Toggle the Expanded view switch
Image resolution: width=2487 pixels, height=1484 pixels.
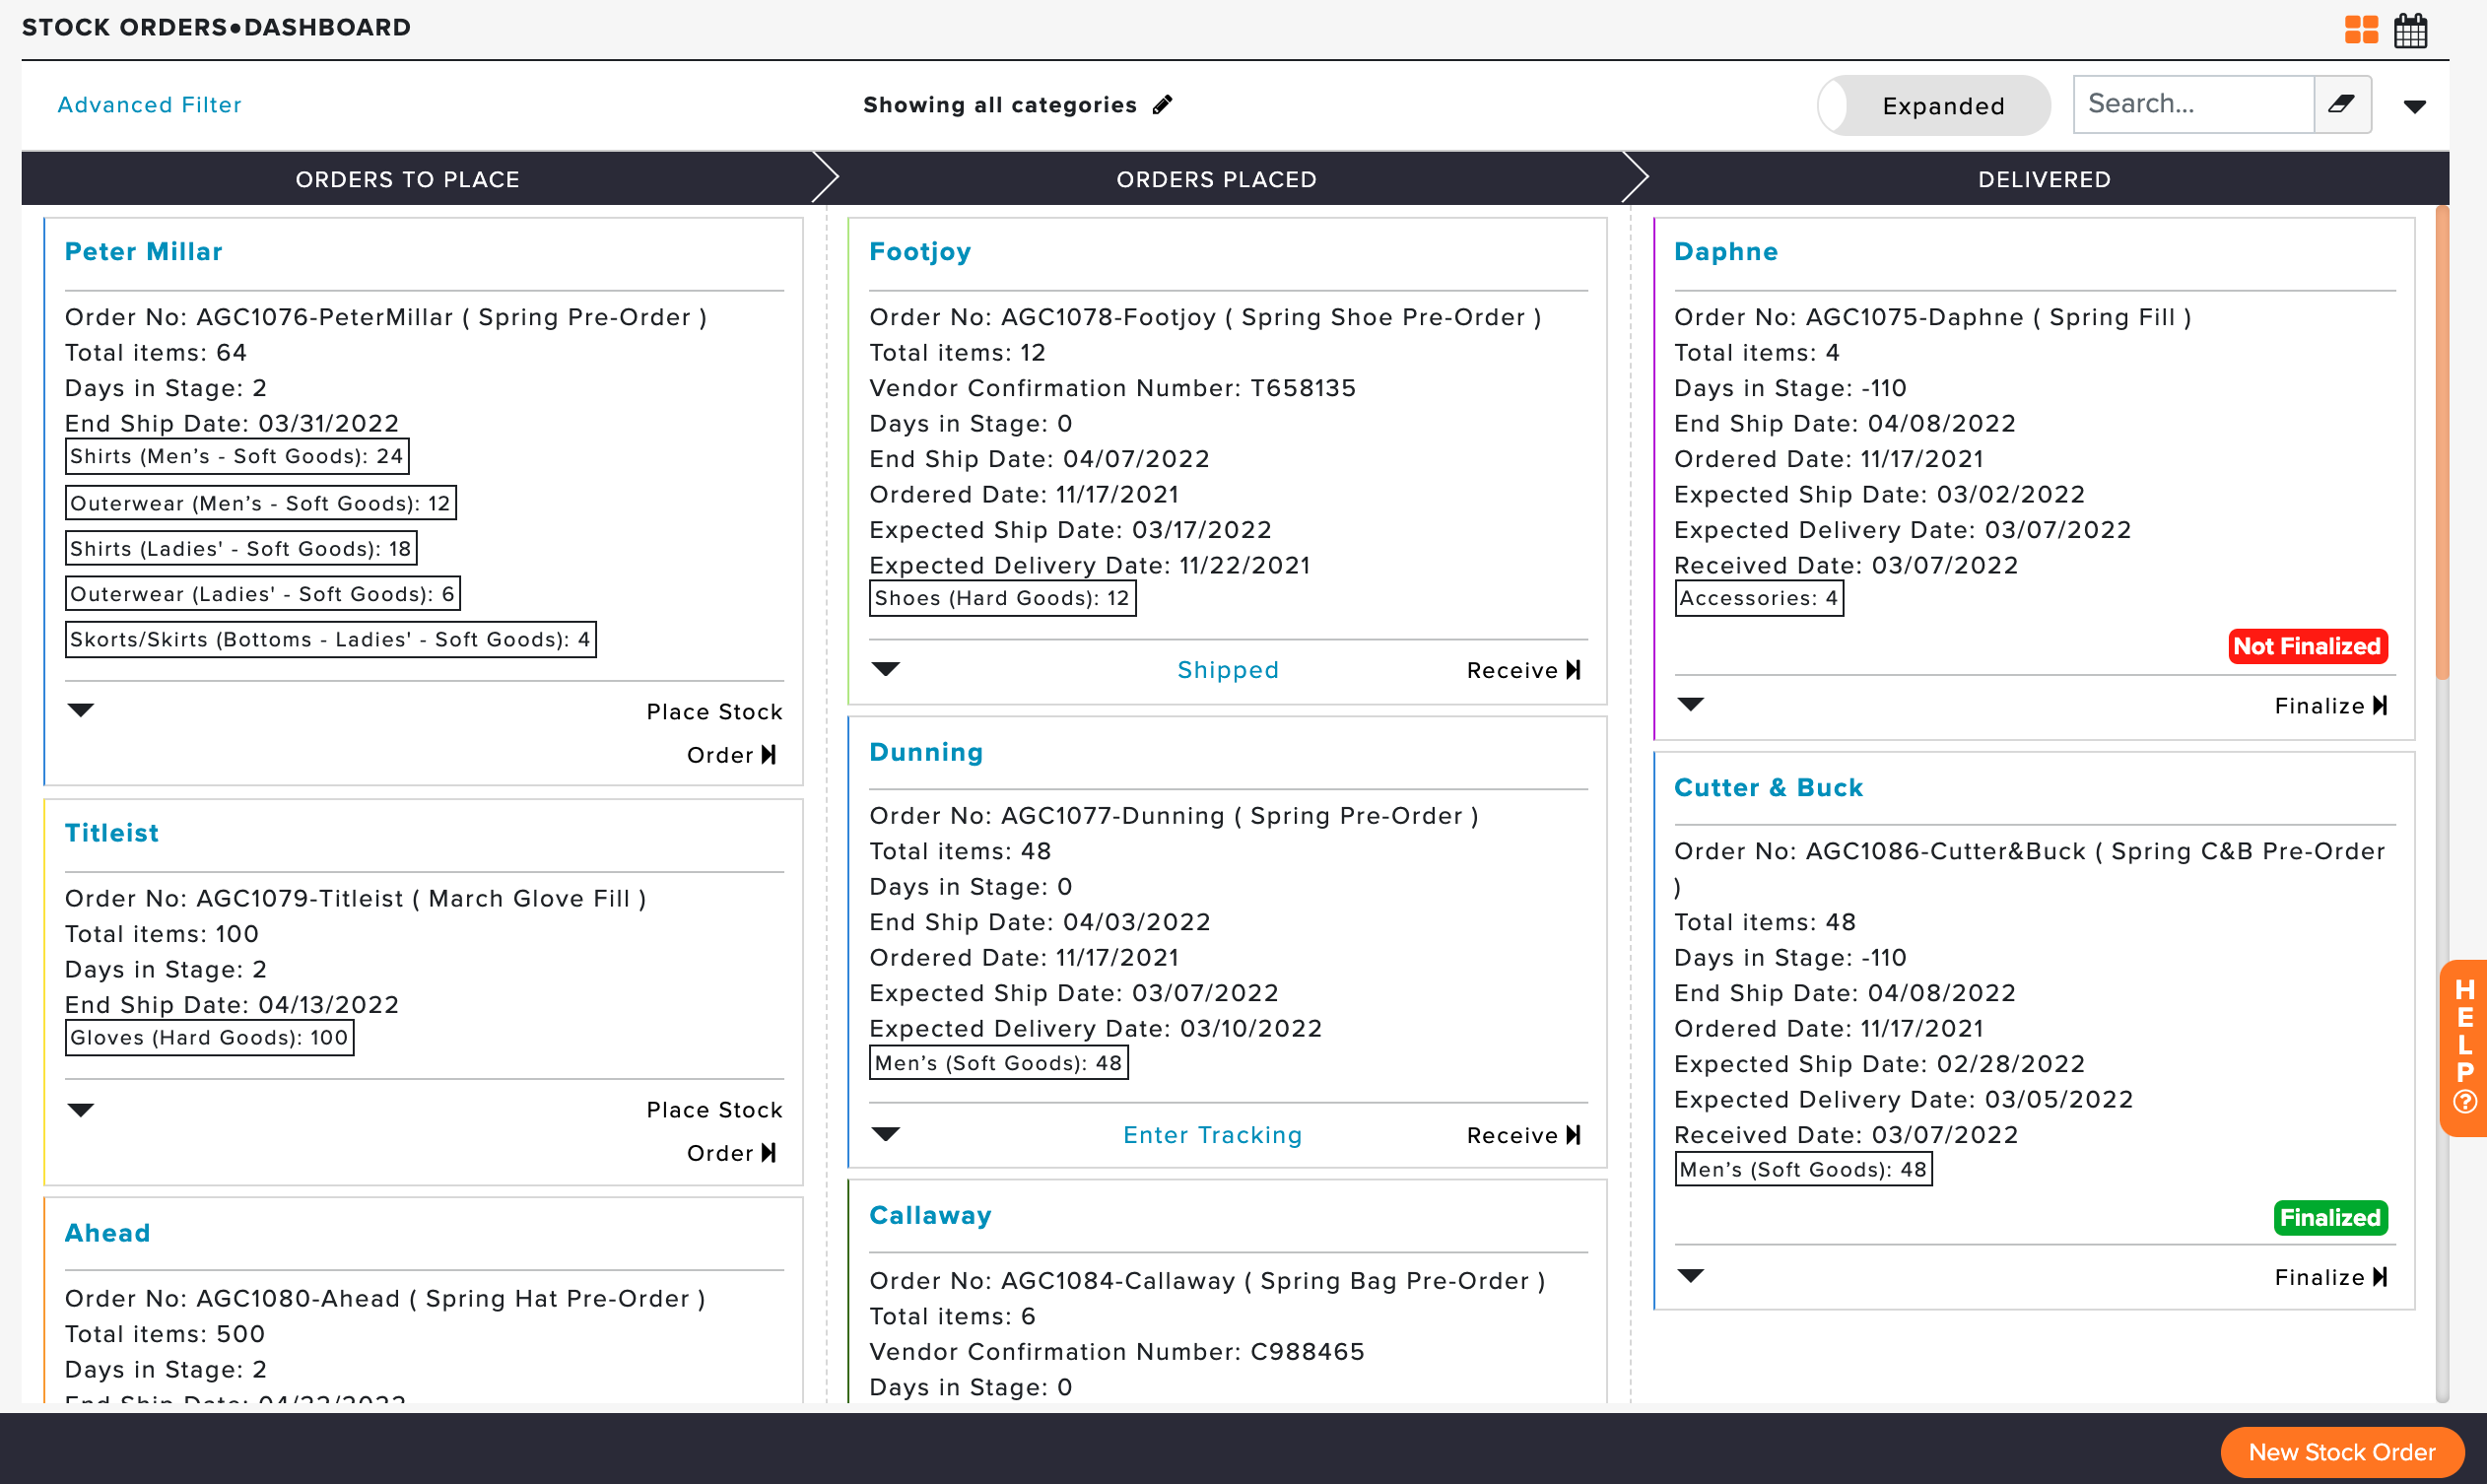pyautogui.click(x=1934, y=105)
